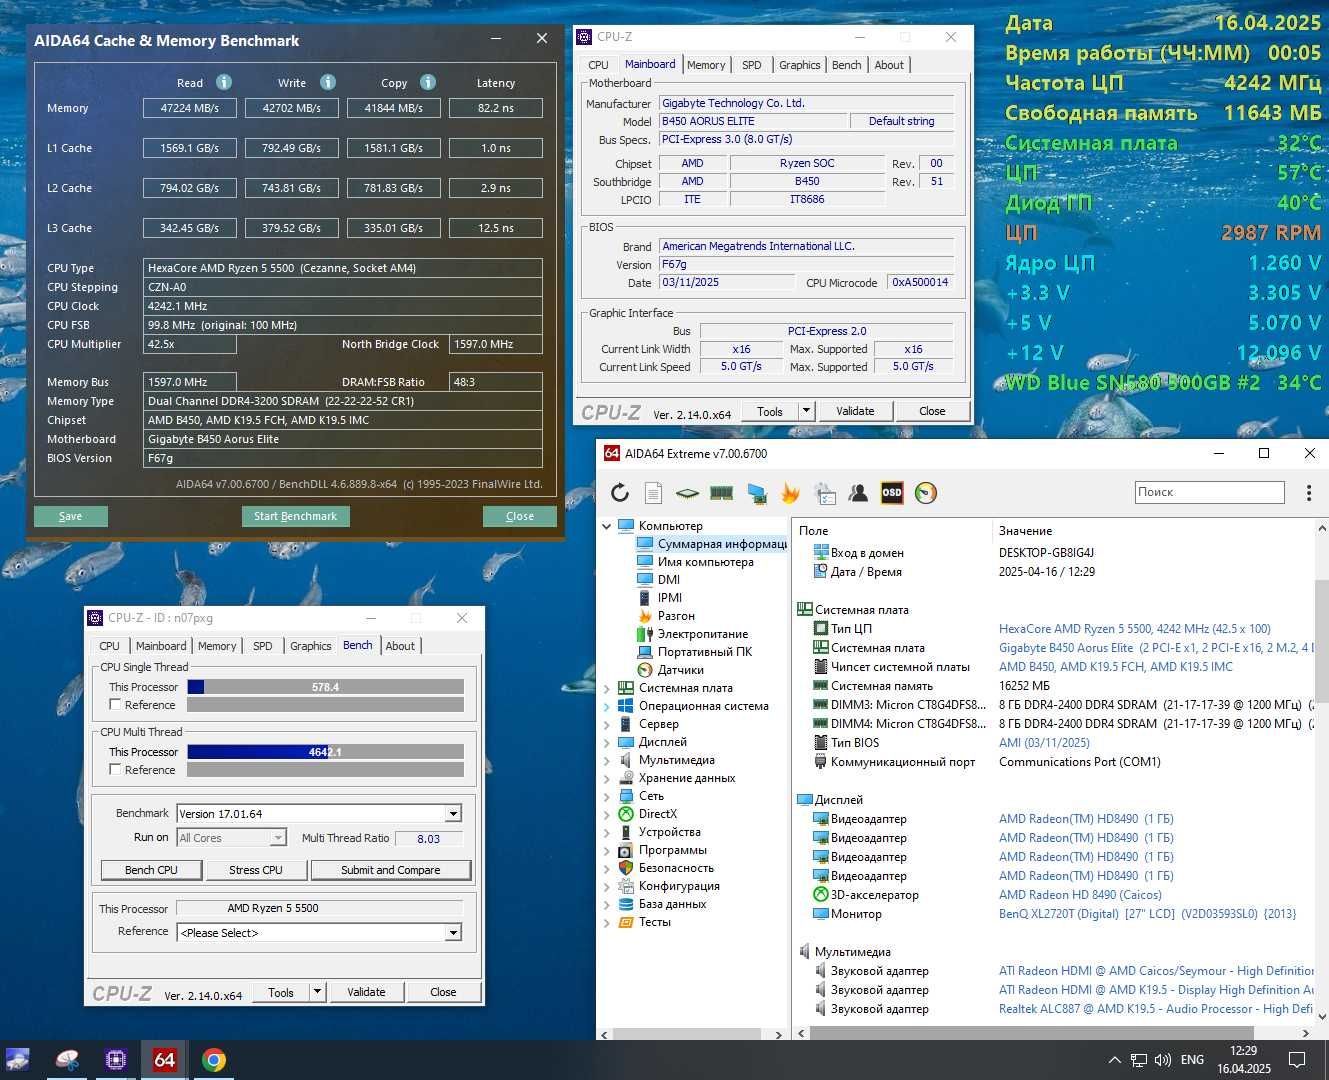Screen dimensions: 1329x1080
Task: Click the Refresh icon in AIDA64 toolbar
Action: pos(620,493)
